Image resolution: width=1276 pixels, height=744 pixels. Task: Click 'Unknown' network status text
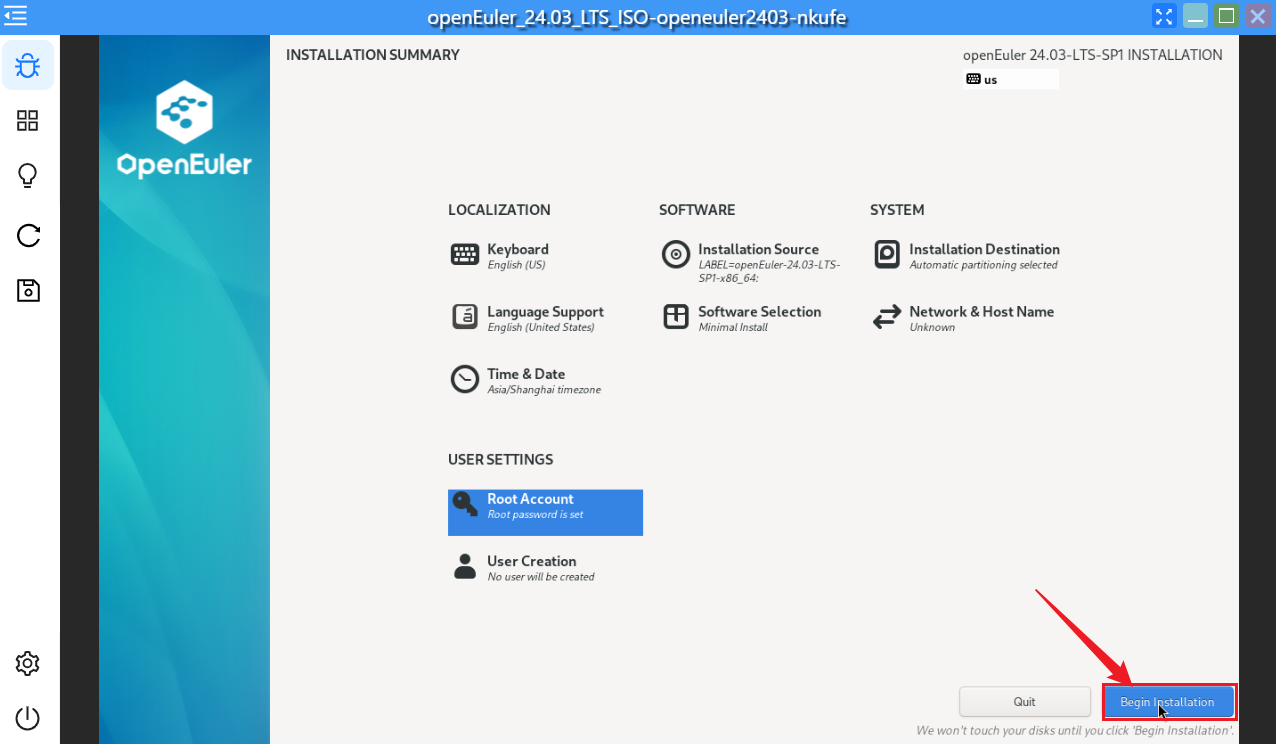(x=932, y=327)
